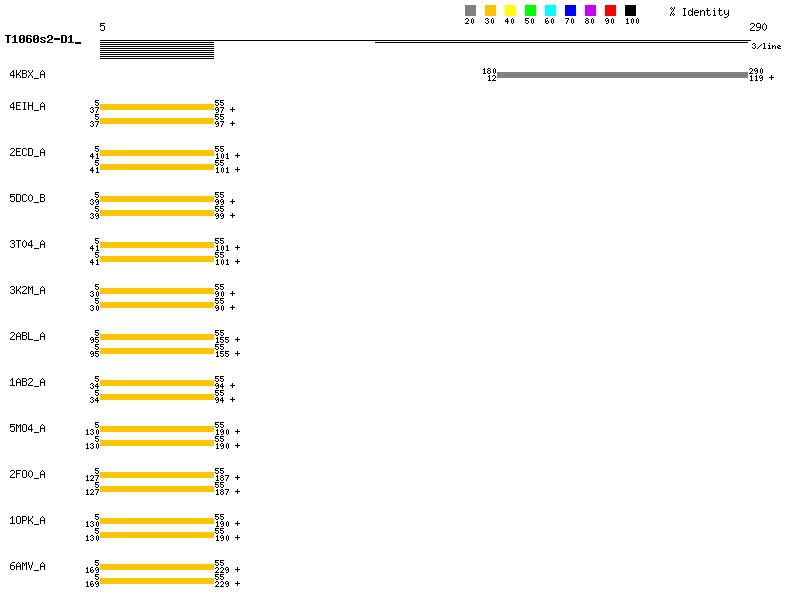Click the striped query coverage block at top
Viewport: 800px width, 600px height.
(x=157, y=50)
